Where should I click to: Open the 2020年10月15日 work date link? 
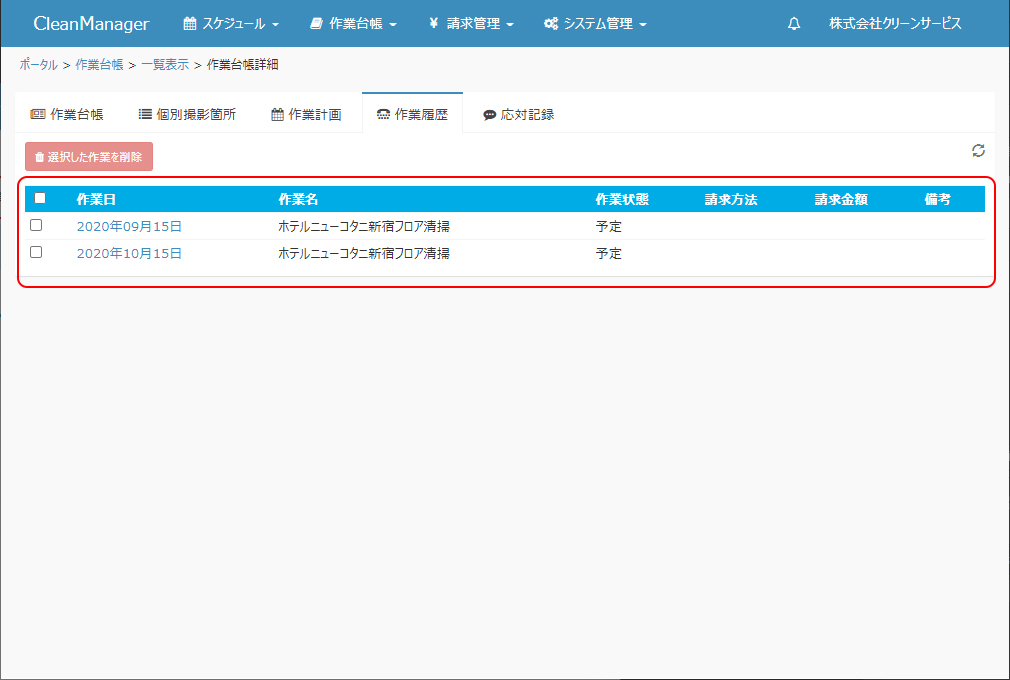pos(129,254)
